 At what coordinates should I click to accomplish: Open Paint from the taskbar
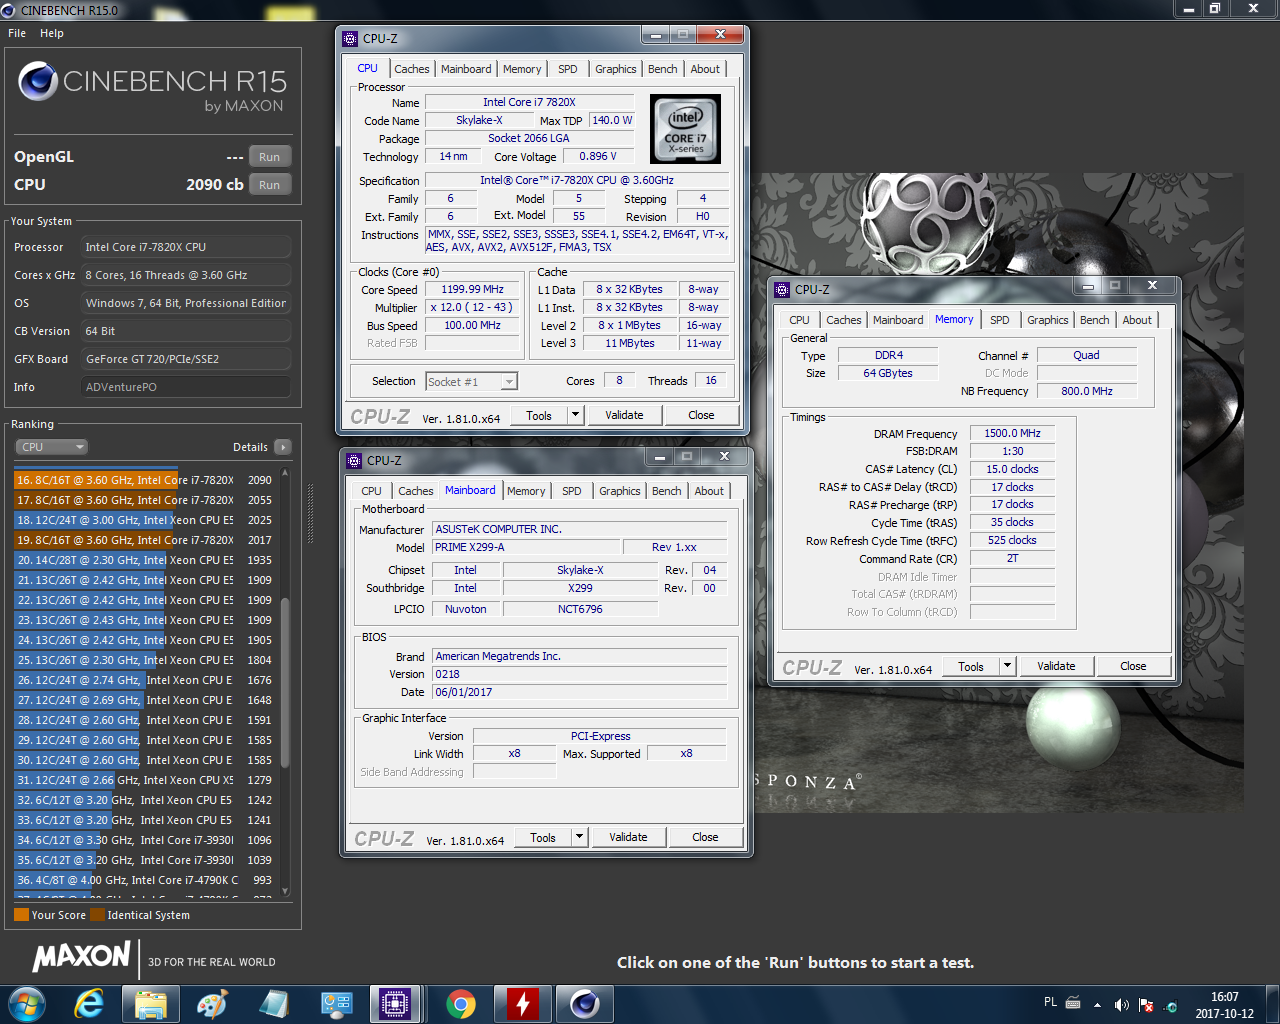point(212,1004)
